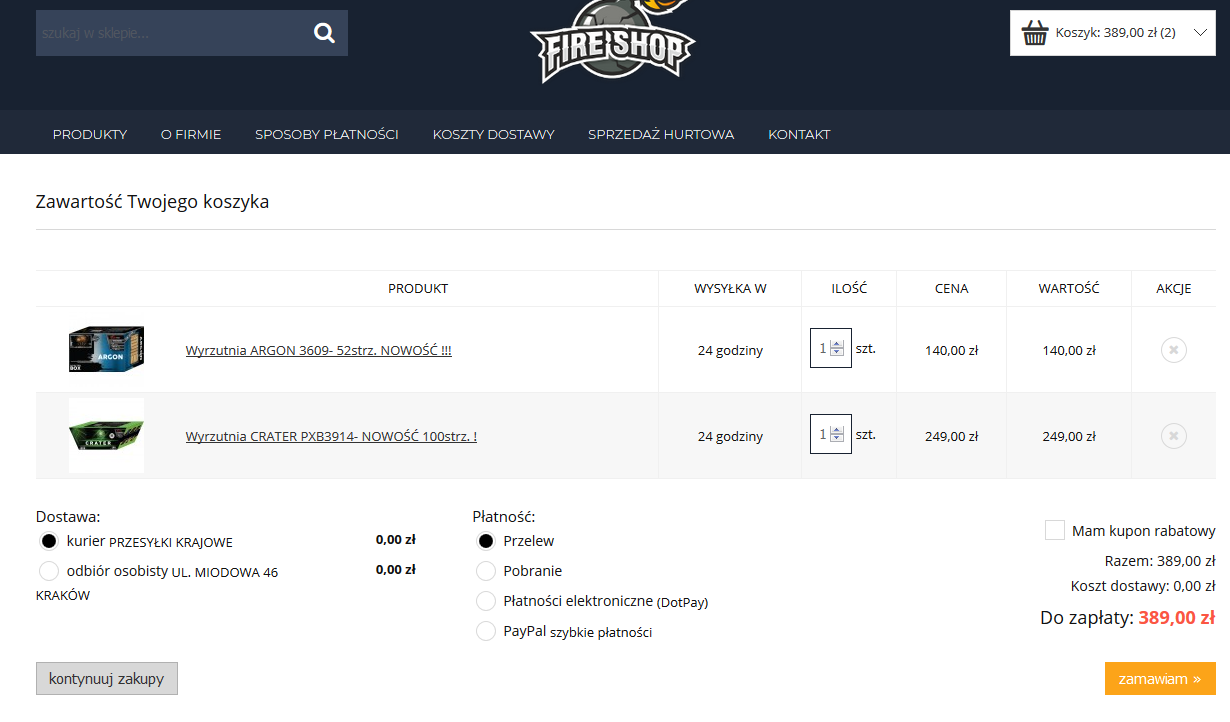This screenshot has height=722, width=1230.
Task: Click the shopping basket icon
Action: click(1035, 33)
